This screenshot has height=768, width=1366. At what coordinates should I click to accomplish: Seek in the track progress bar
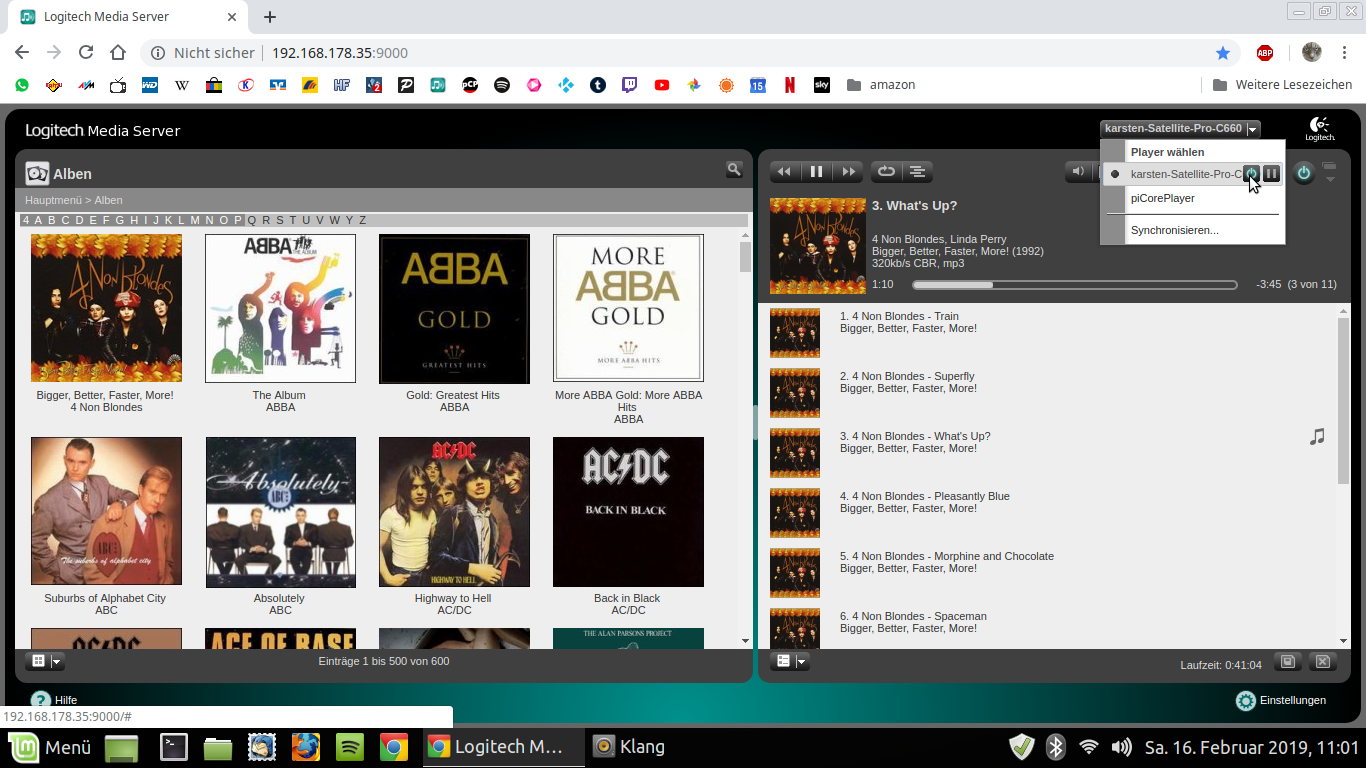1074,285
